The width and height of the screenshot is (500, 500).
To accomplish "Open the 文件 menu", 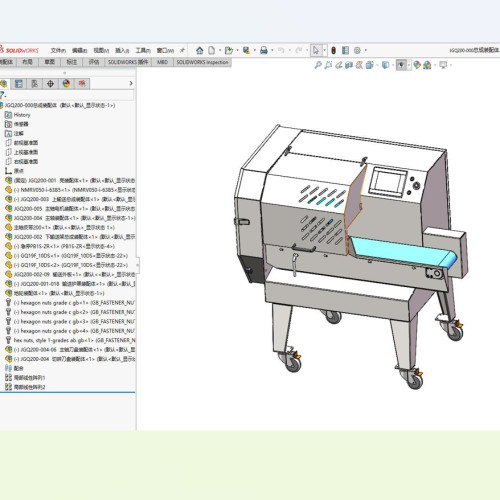I will pyautogui.click(x=58, y=50).
